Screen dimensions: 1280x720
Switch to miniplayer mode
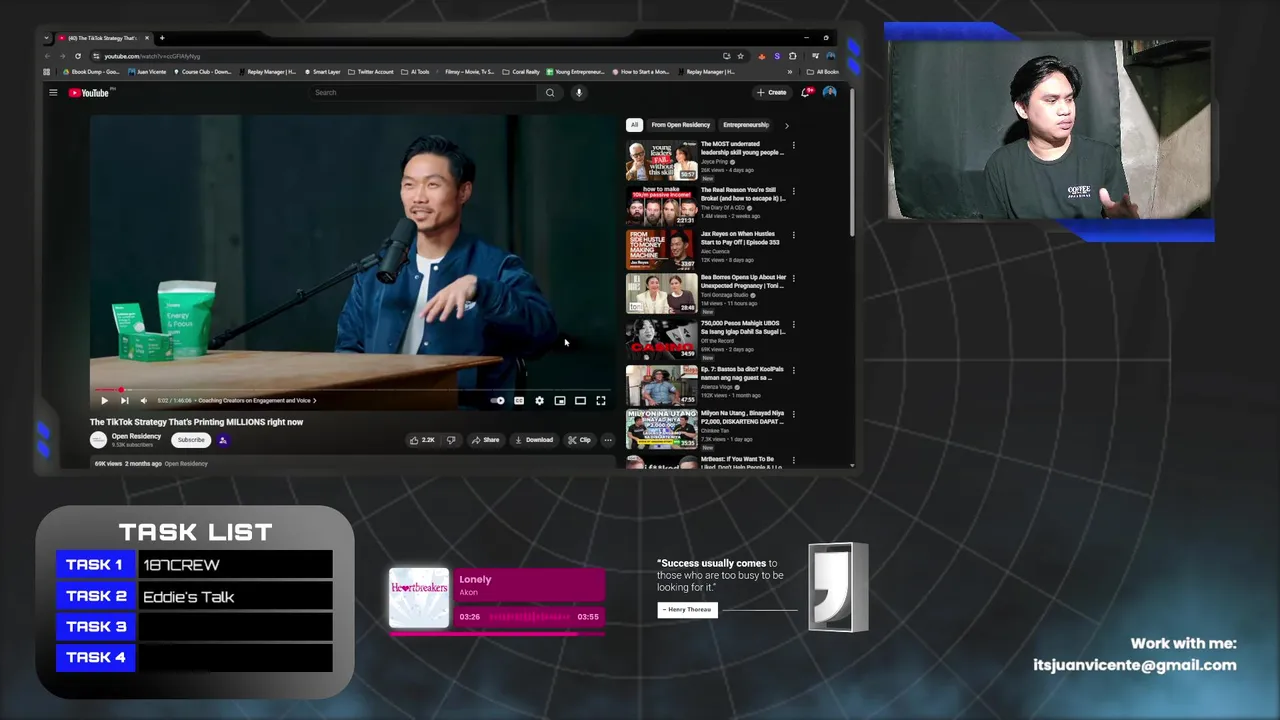click(560, 400)
